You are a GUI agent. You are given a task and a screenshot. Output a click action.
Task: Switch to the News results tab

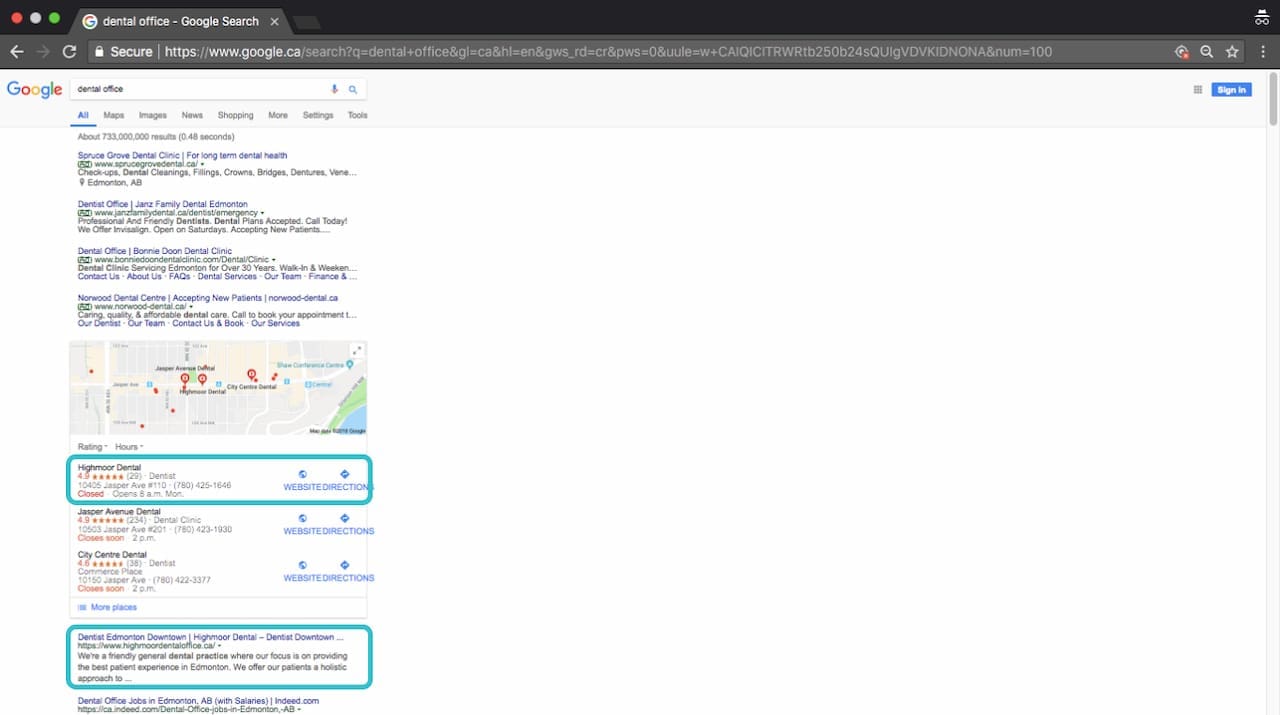[x=192, y=115]
